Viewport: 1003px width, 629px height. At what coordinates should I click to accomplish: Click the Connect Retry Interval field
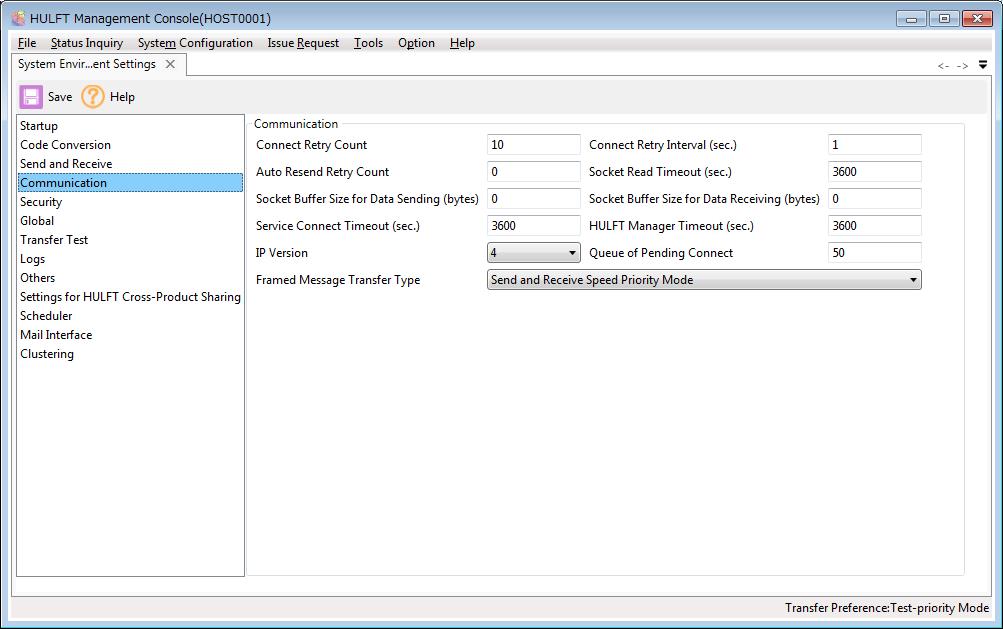coord(874,145)
